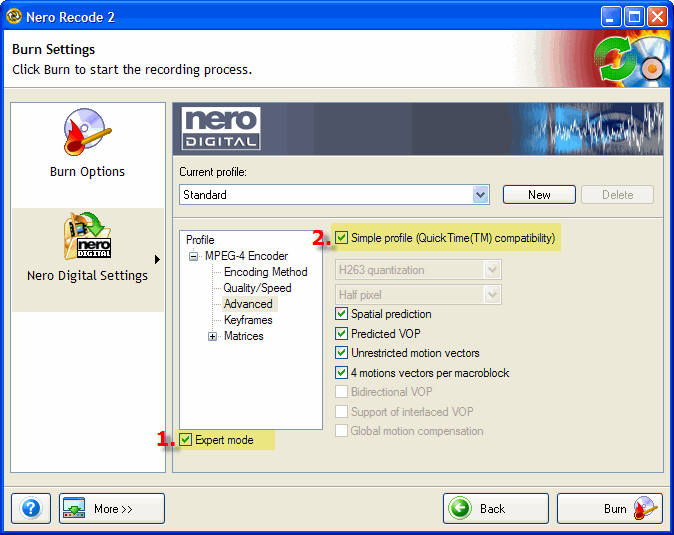674x535 pixels.
Task: Click the Nero Recode title bar icon
Action: point(14,16)
